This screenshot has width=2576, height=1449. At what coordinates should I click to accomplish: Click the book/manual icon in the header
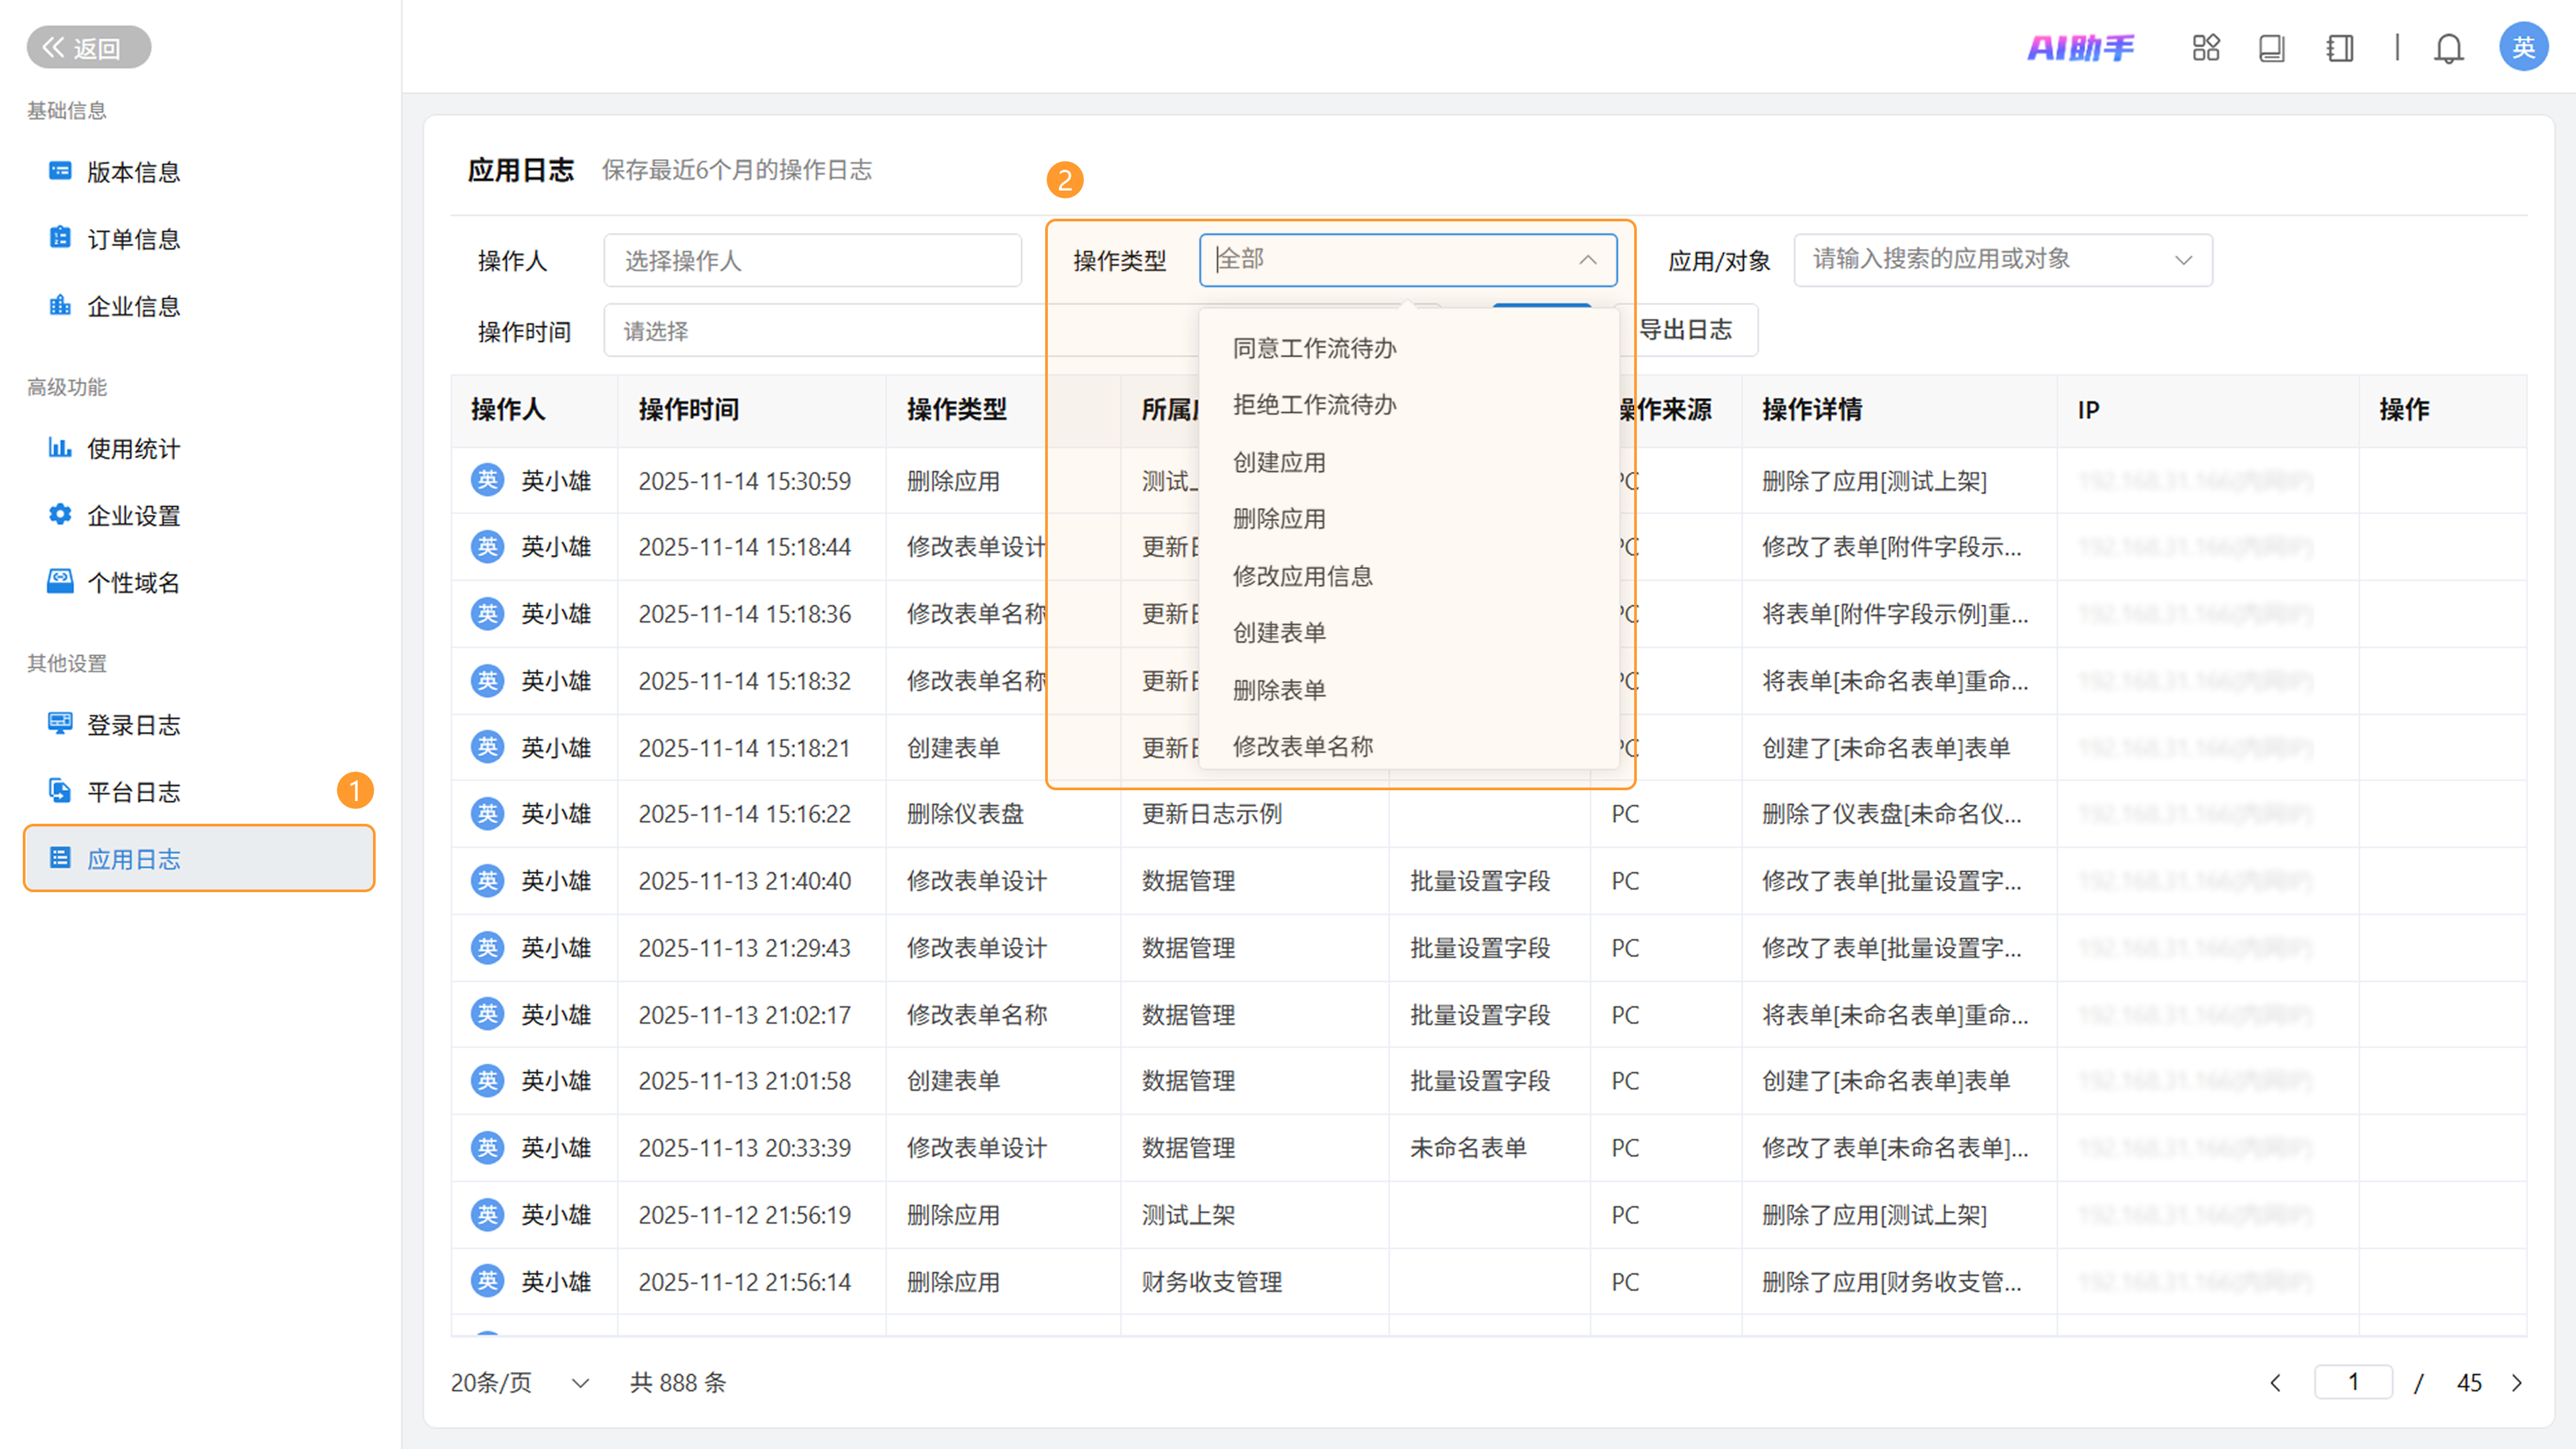pos(2271,48)
